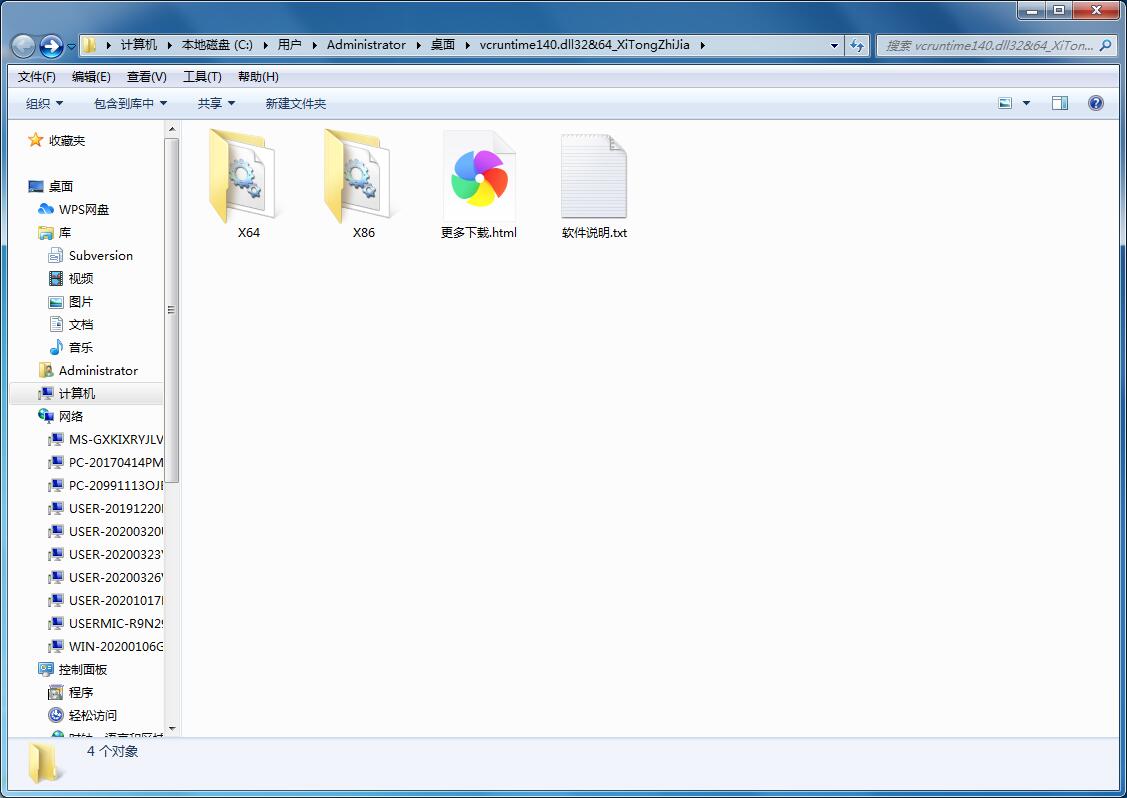The height and width of the screenshot is (798, 1127).
Task: Expand the arrow after 桌面 in breadcrumb
Action: pyautogui.click(x=468, y=45)
